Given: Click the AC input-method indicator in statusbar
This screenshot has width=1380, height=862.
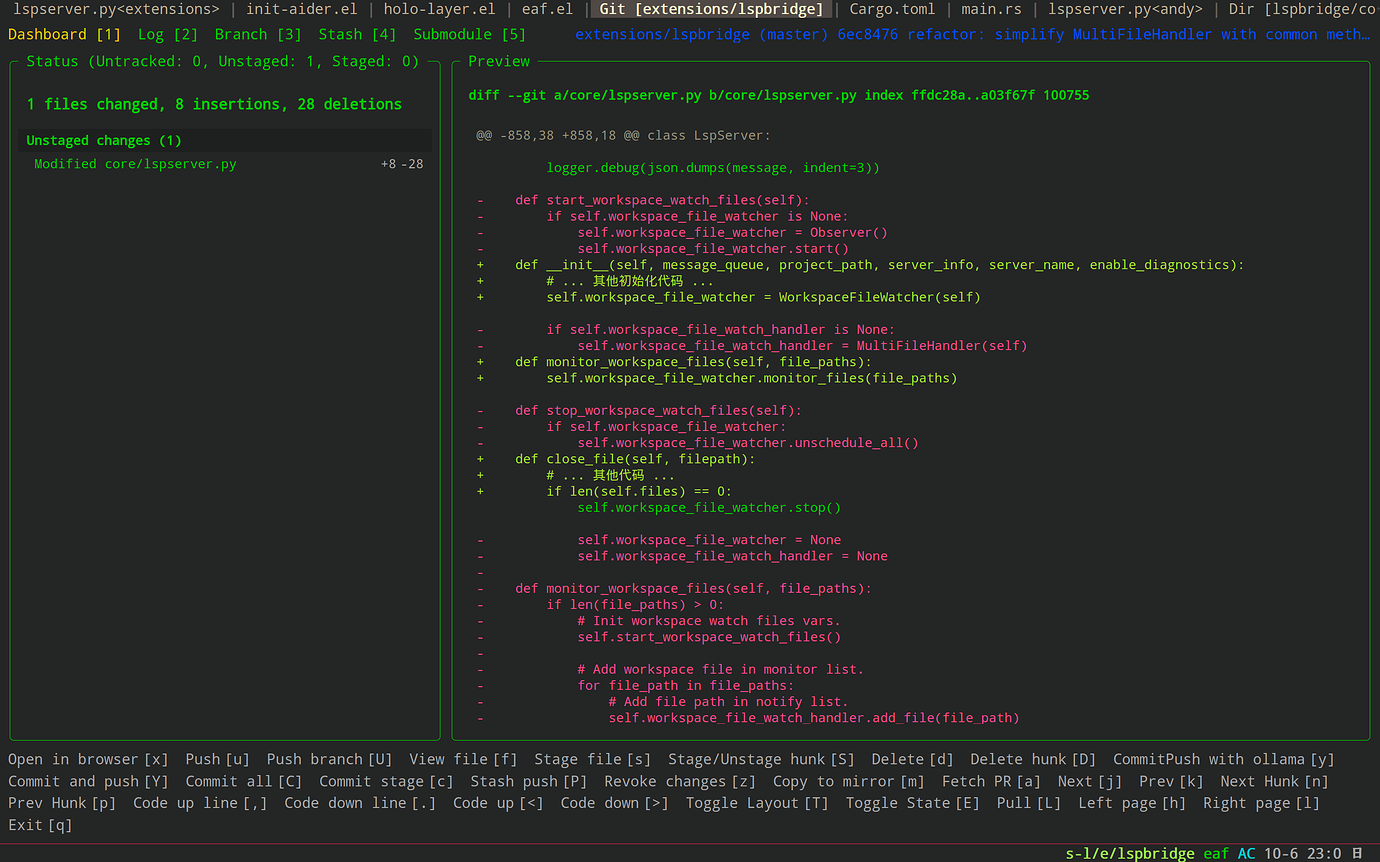Looking at the screenshot, I should pyautogui.click(x=1246, y=853).
